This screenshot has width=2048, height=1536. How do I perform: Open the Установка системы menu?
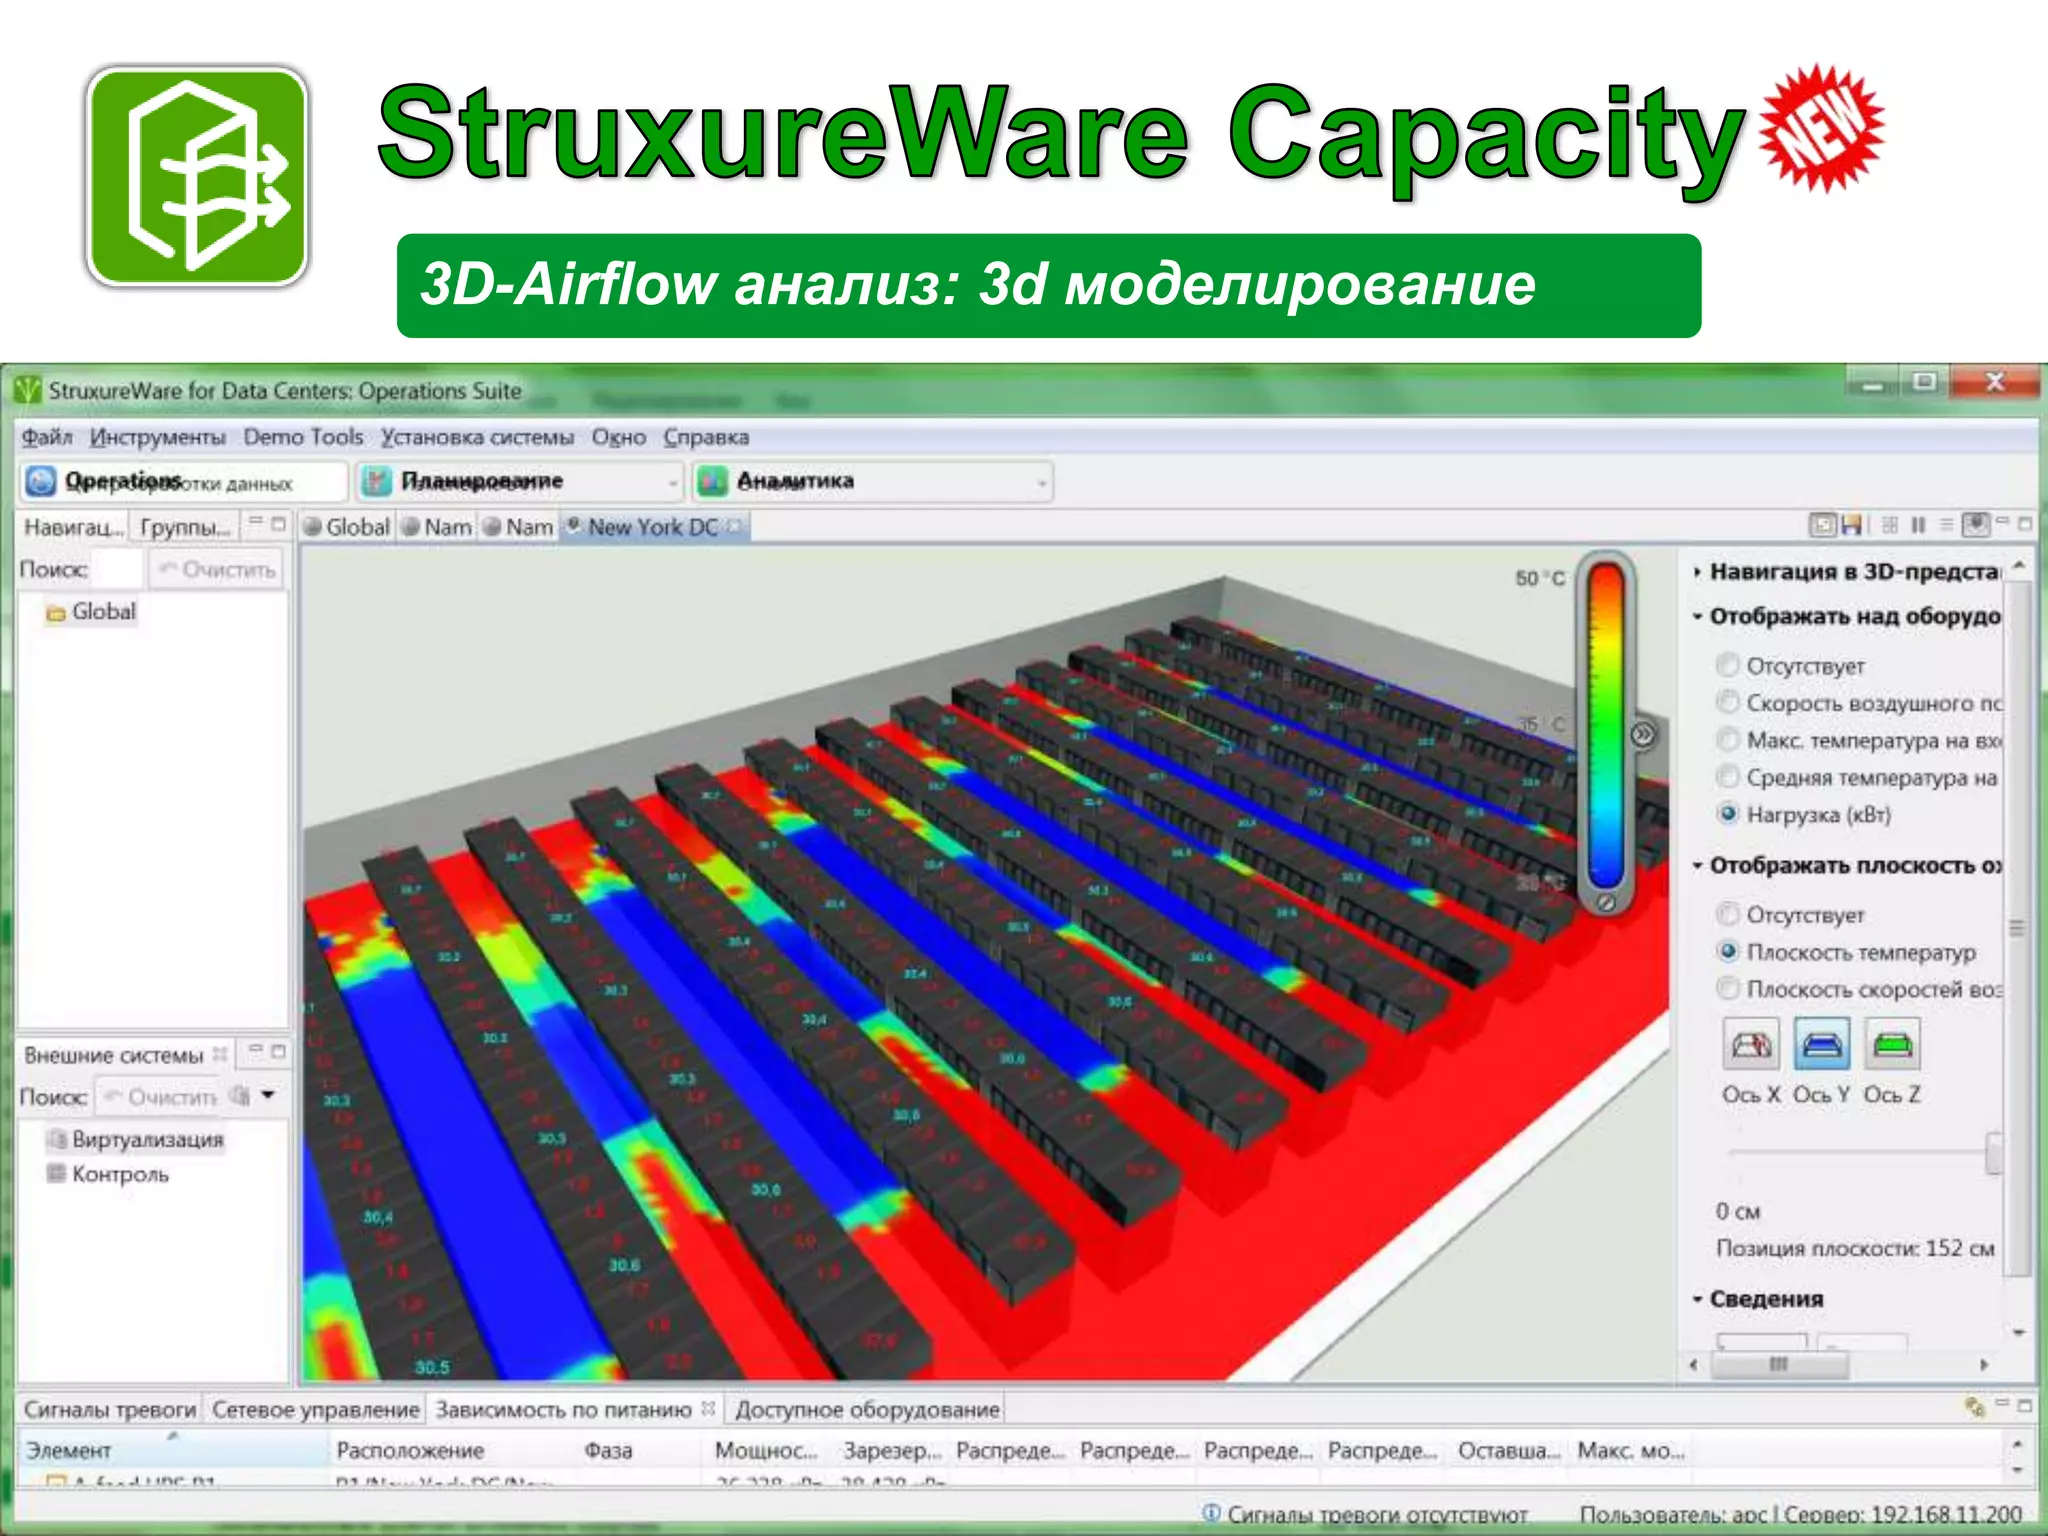tap(477, 437)
